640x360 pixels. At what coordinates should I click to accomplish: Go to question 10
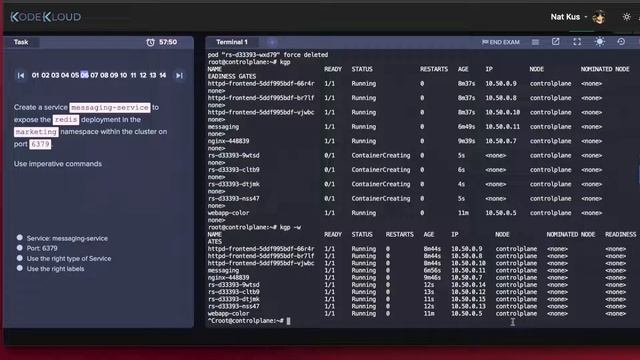(x=123, y=76)
